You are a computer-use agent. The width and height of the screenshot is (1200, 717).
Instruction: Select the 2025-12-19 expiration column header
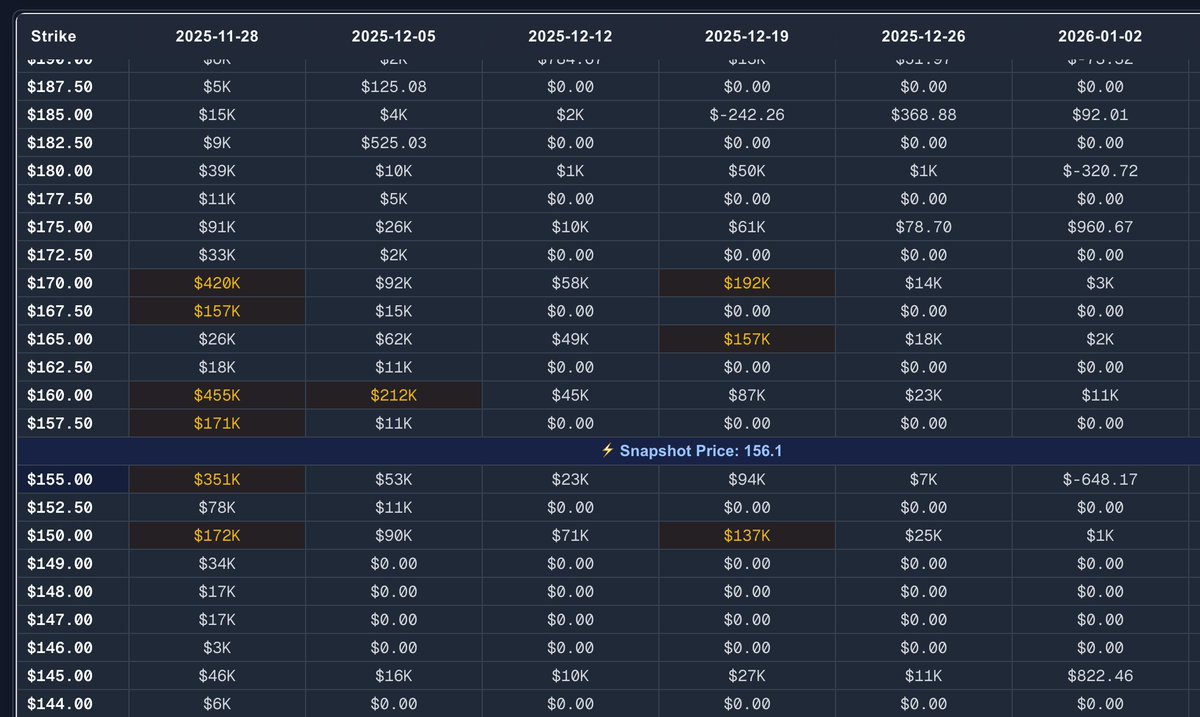coord(747,36)
